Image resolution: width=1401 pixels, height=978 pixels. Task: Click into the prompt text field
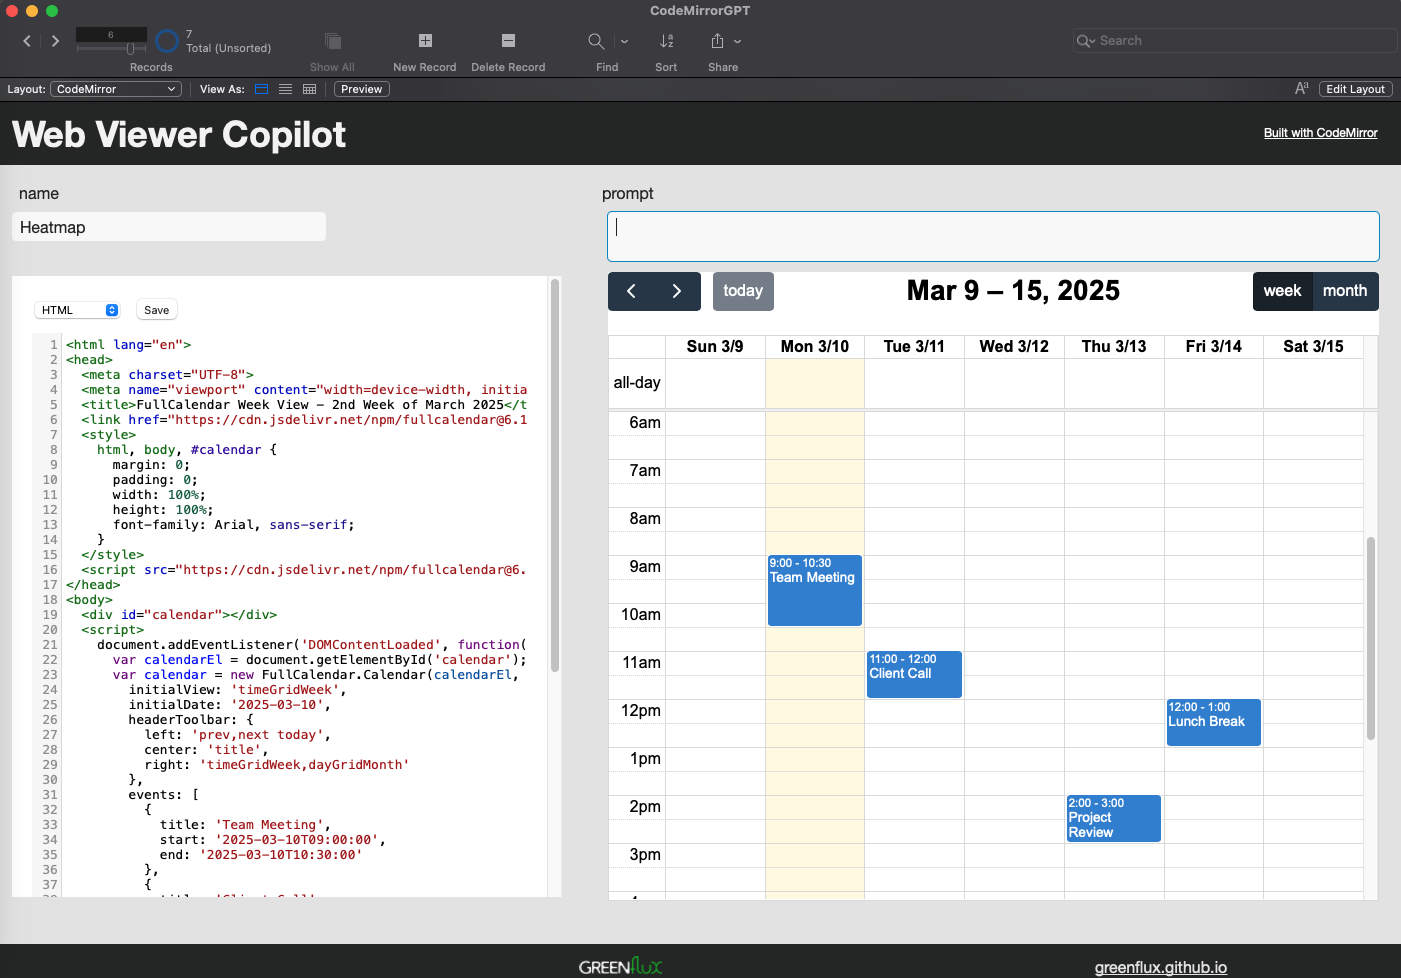click(x=992, y=236)
